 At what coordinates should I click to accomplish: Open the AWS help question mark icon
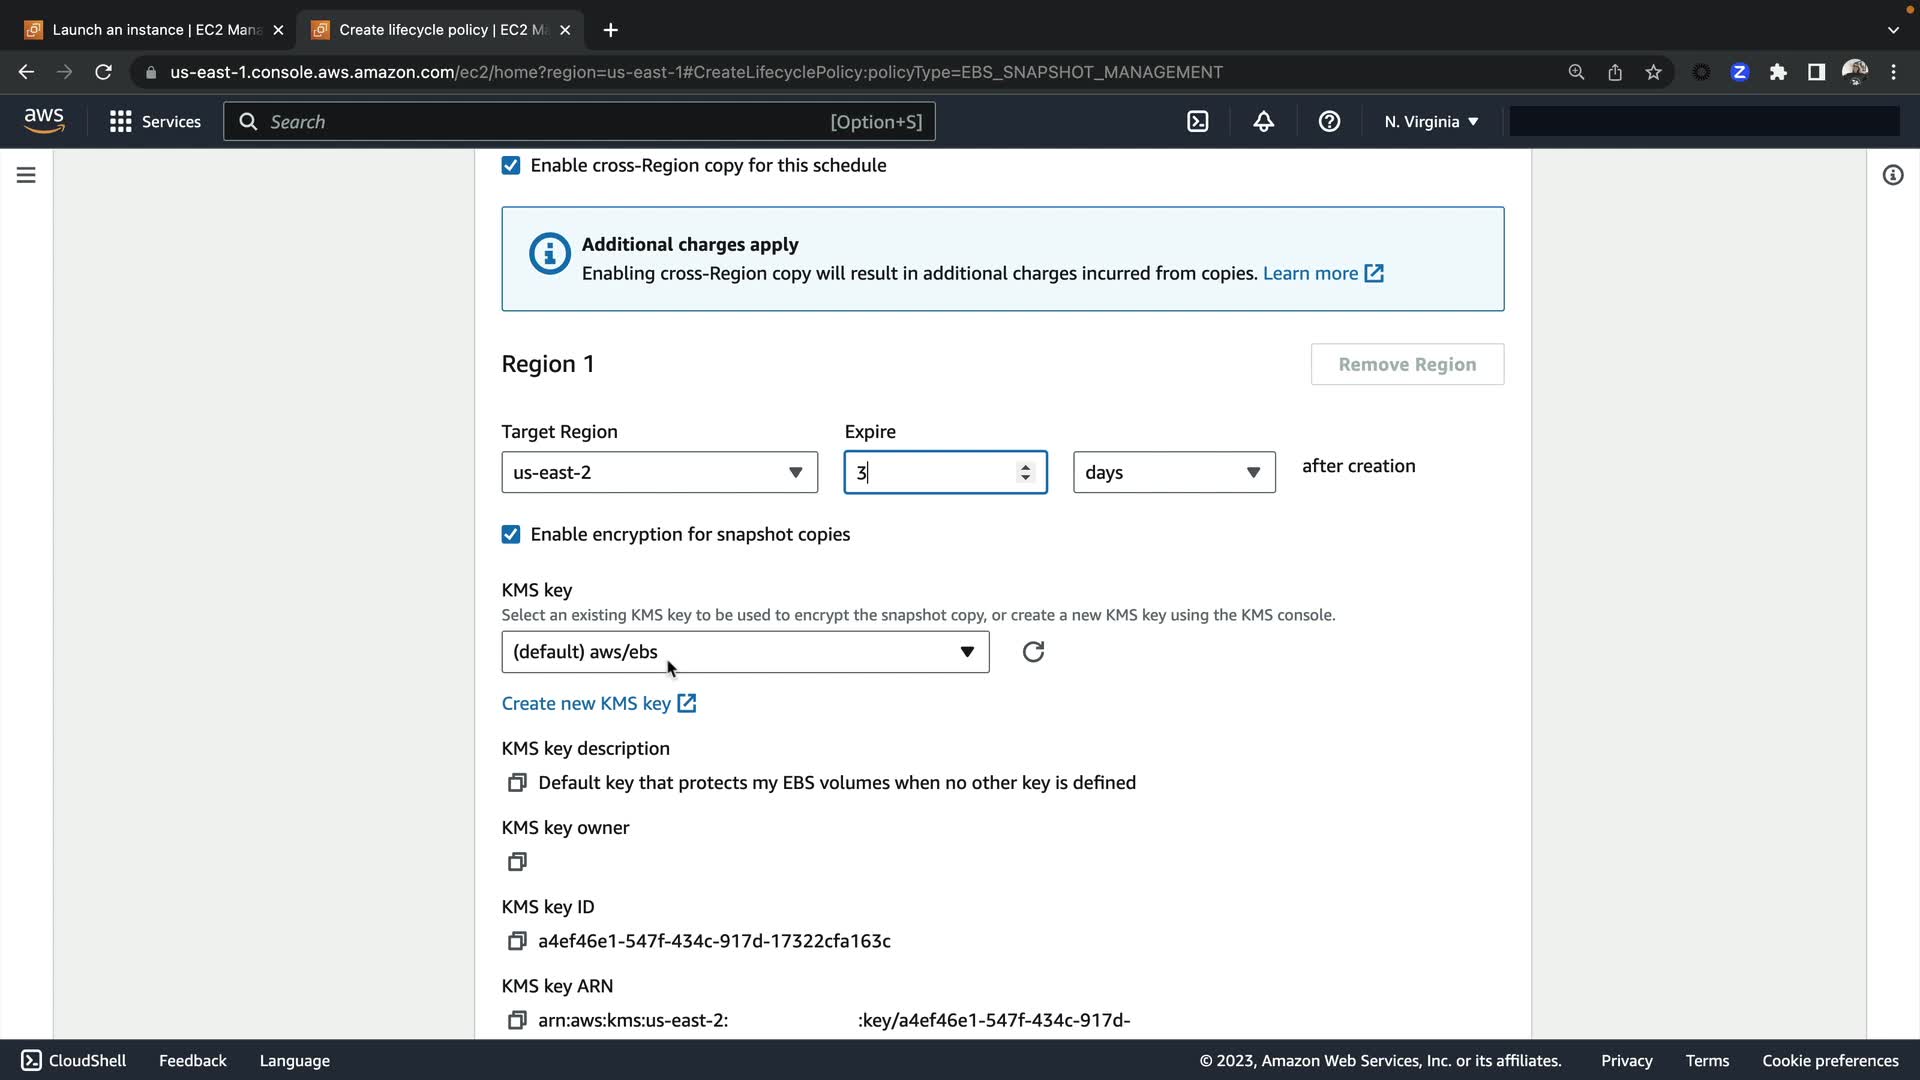[1329, 121]
